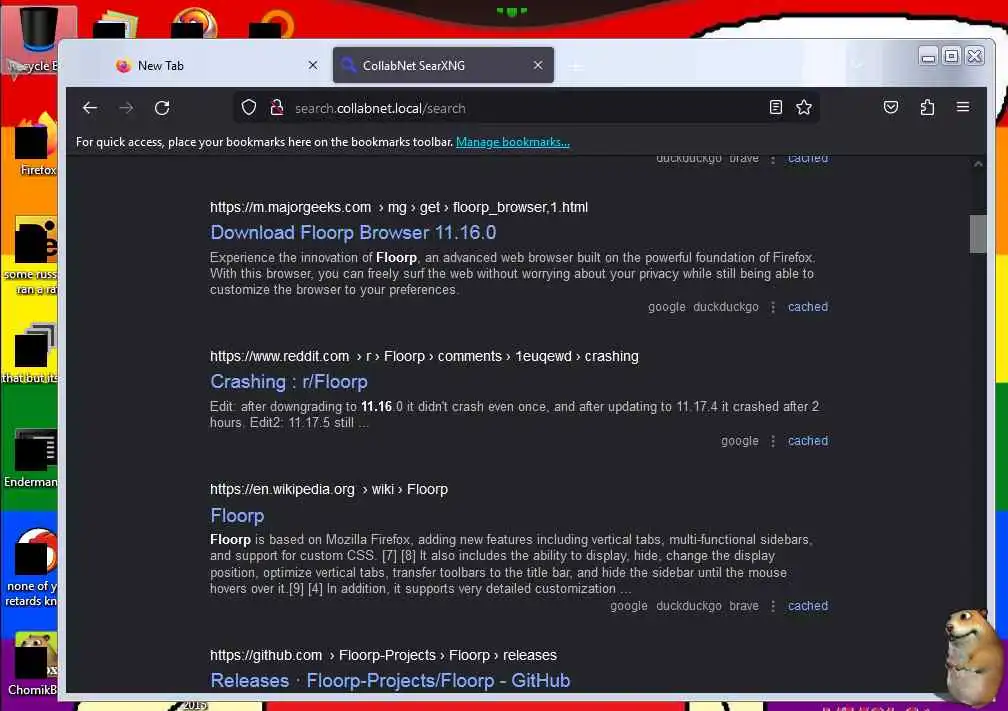Maximize the Firefox window
The height and width of the screenshot is (711, 1008).
pos(951,57)
